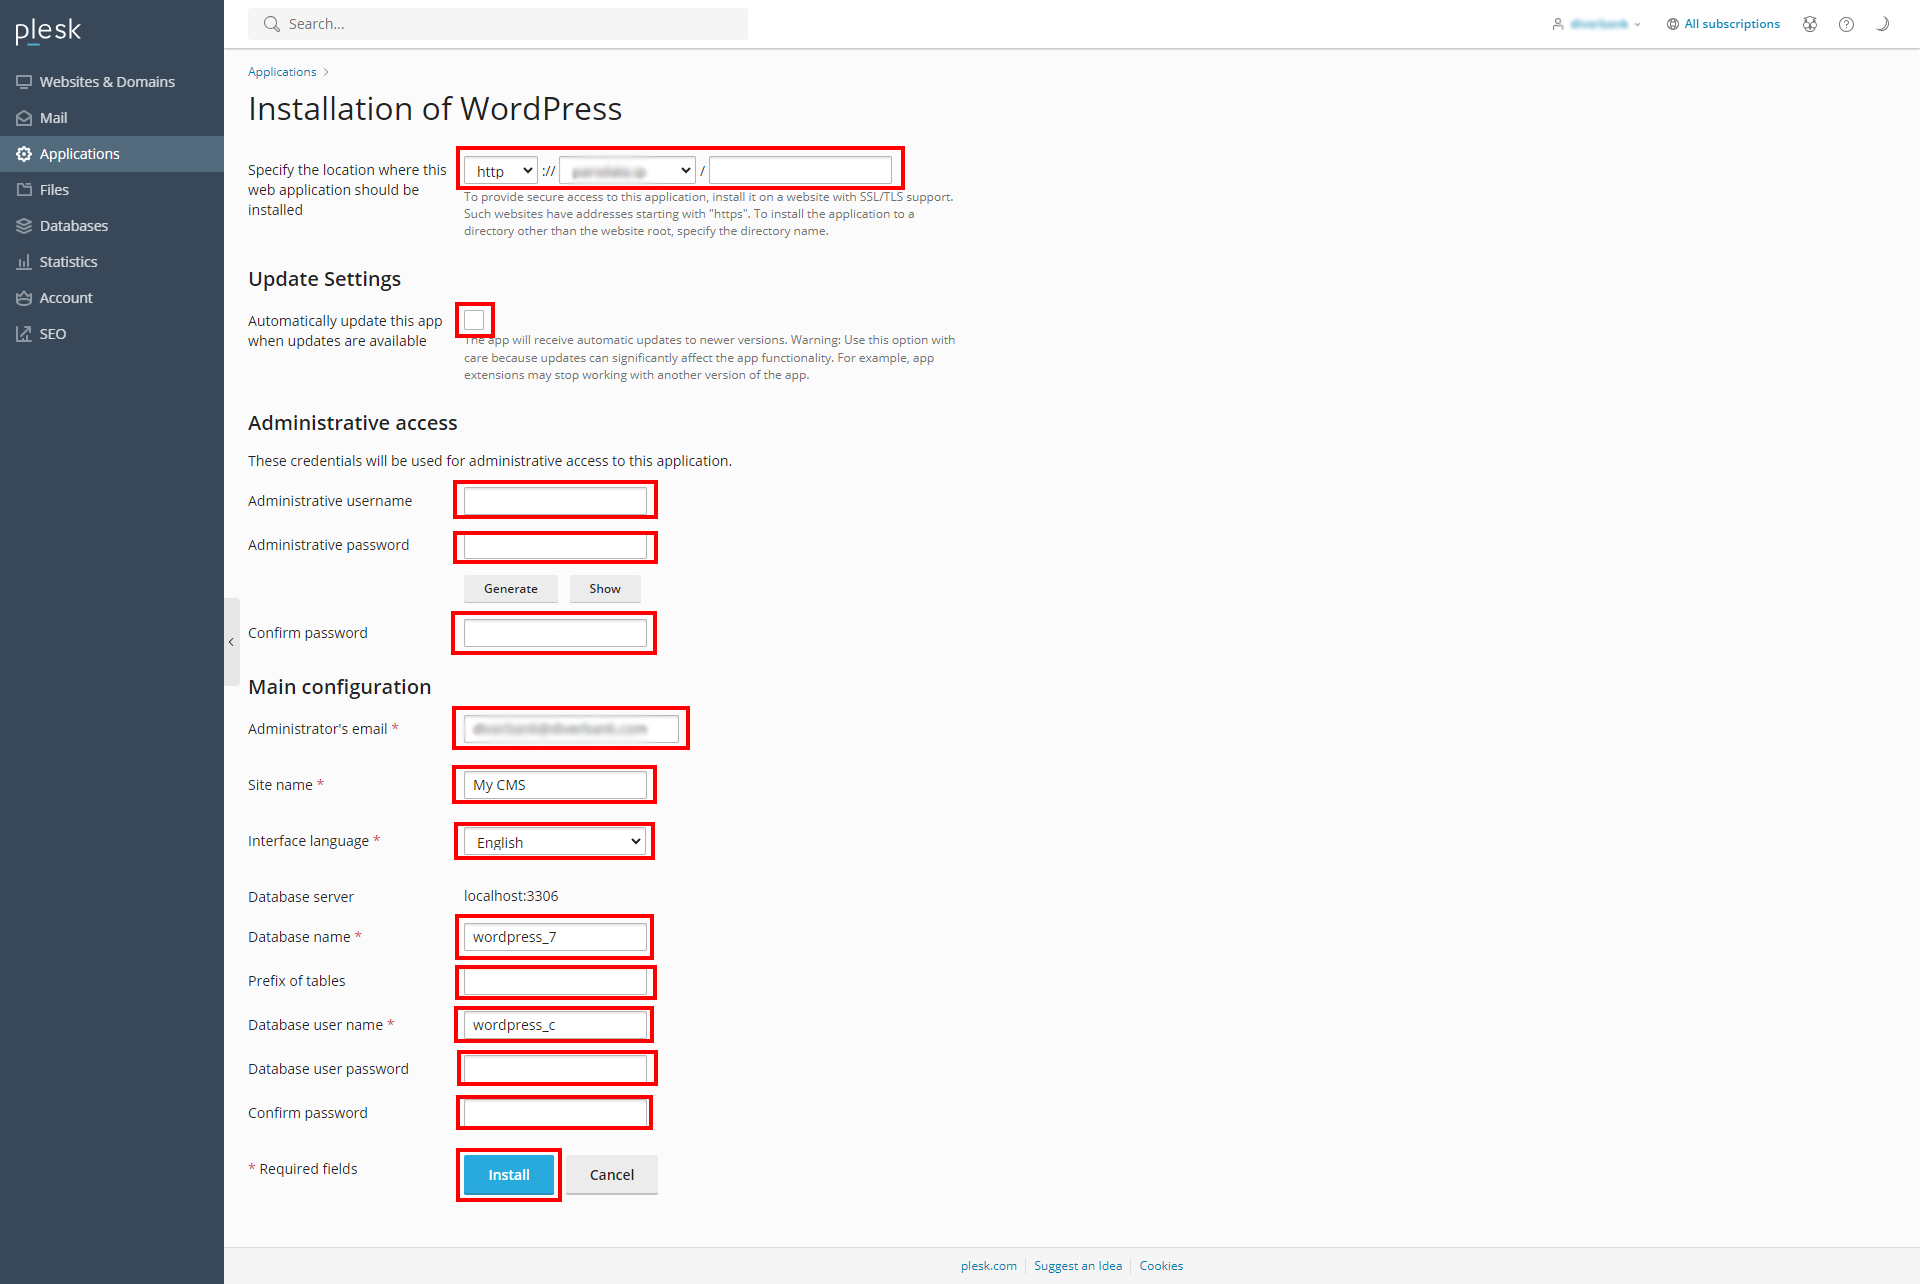The width and height of the screenshot is (1920, 1284).
Task: Generate an administrative password
Action: [511, 589]
